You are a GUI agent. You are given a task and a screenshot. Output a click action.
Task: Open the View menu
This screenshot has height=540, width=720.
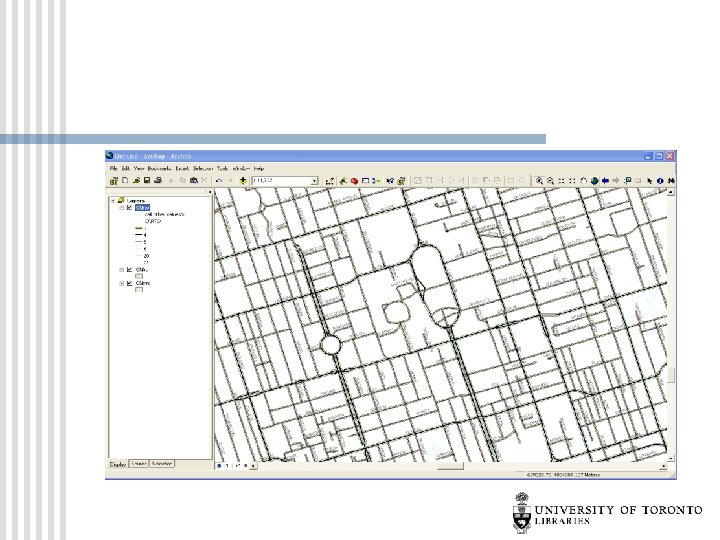point(139,169)
